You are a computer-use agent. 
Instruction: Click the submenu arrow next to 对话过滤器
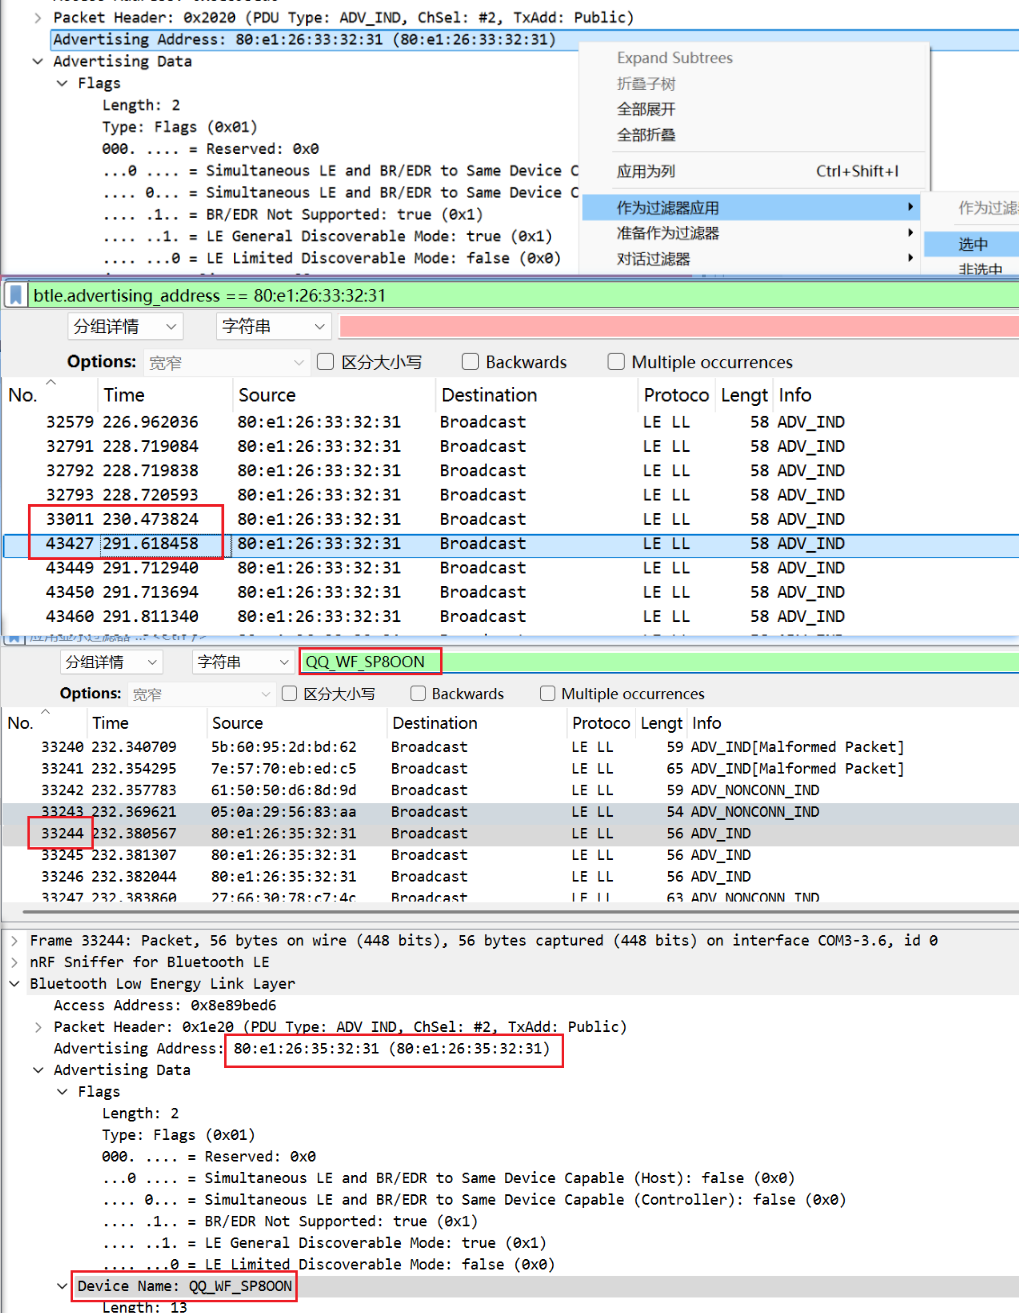(909, 258)
